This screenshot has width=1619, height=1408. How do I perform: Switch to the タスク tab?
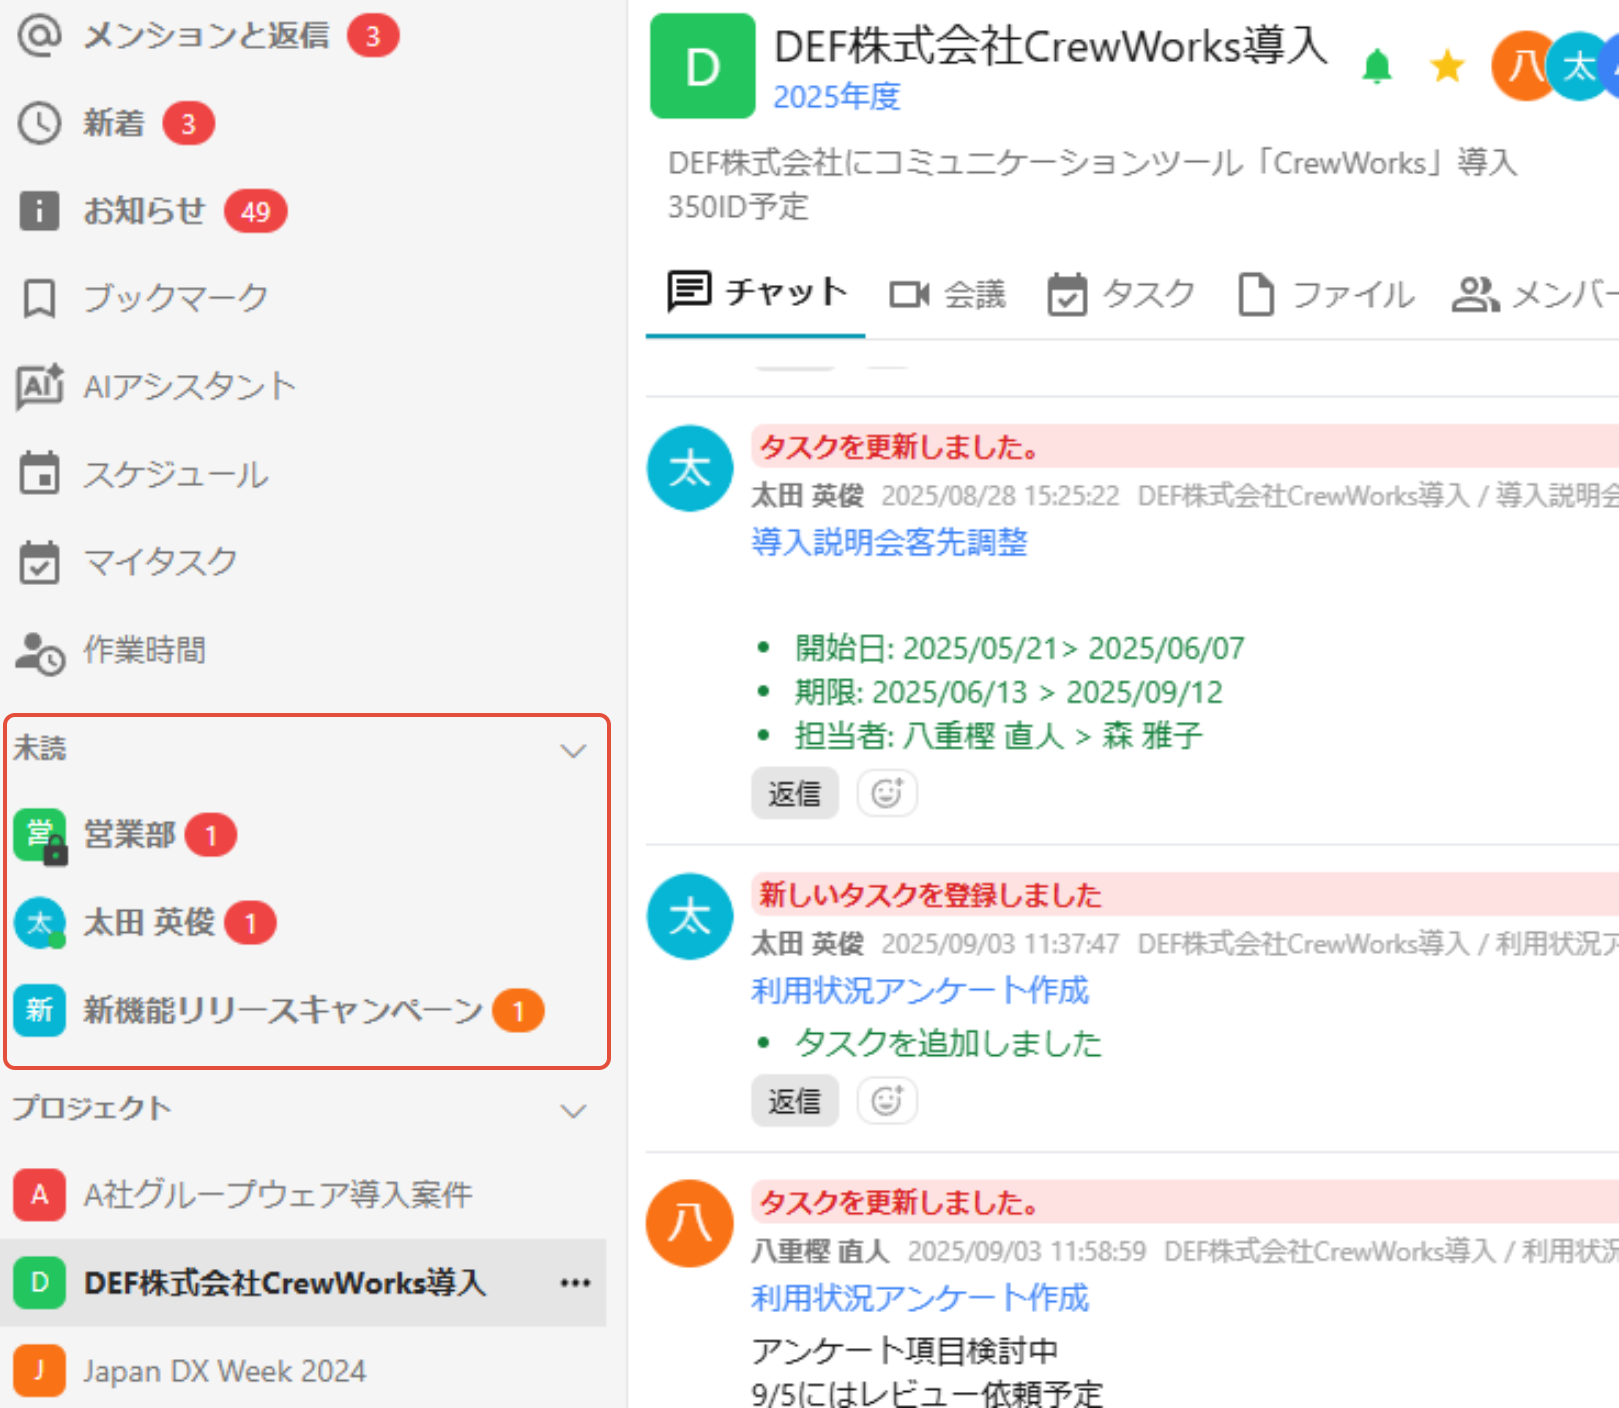[x=1121, y=295]
